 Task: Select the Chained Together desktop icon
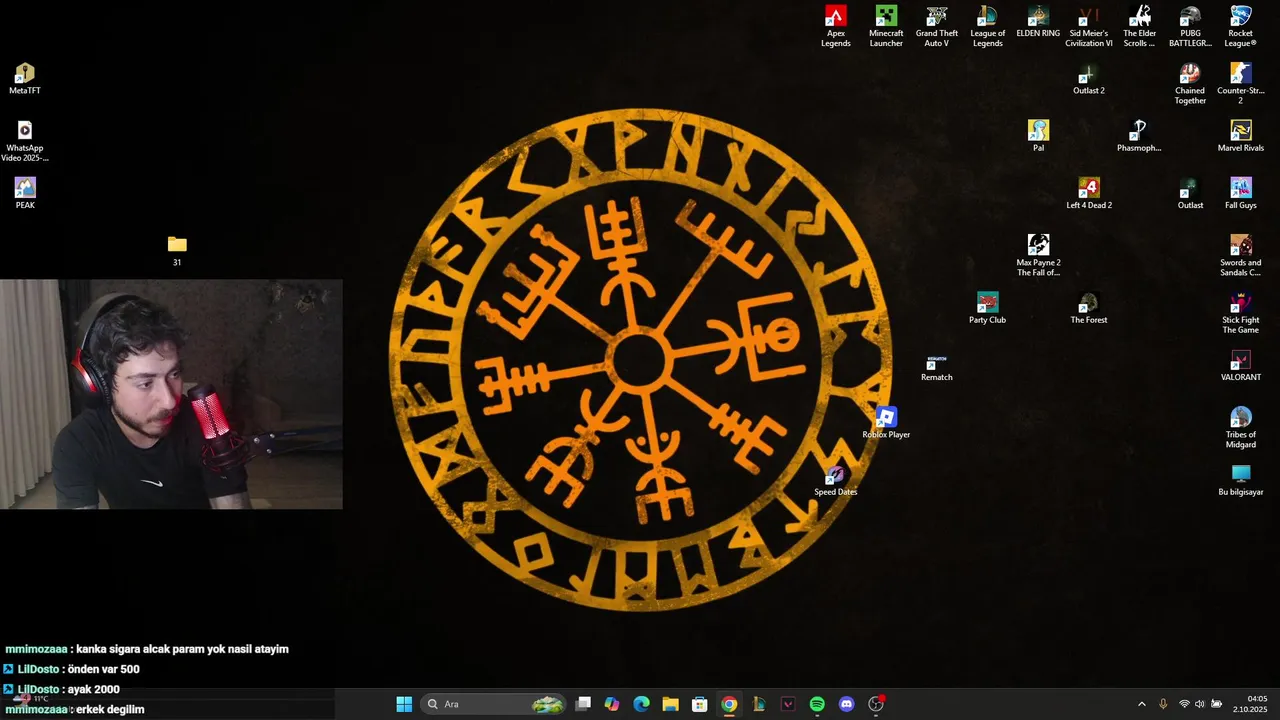(x=1190, y=84)
